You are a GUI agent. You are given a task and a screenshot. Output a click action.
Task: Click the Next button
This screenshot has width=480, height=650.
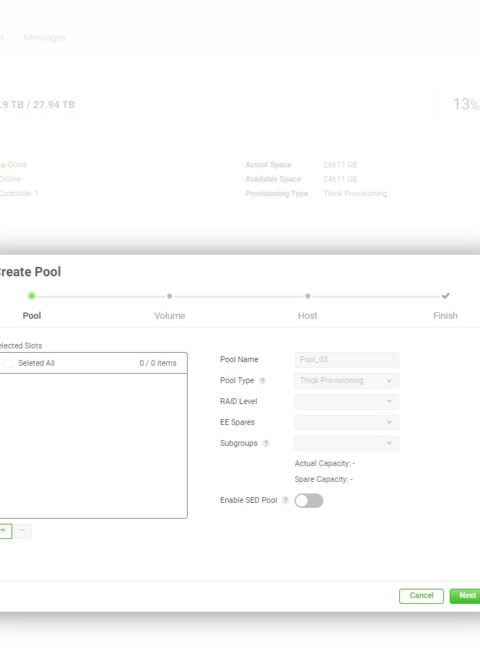pos(466,596)
